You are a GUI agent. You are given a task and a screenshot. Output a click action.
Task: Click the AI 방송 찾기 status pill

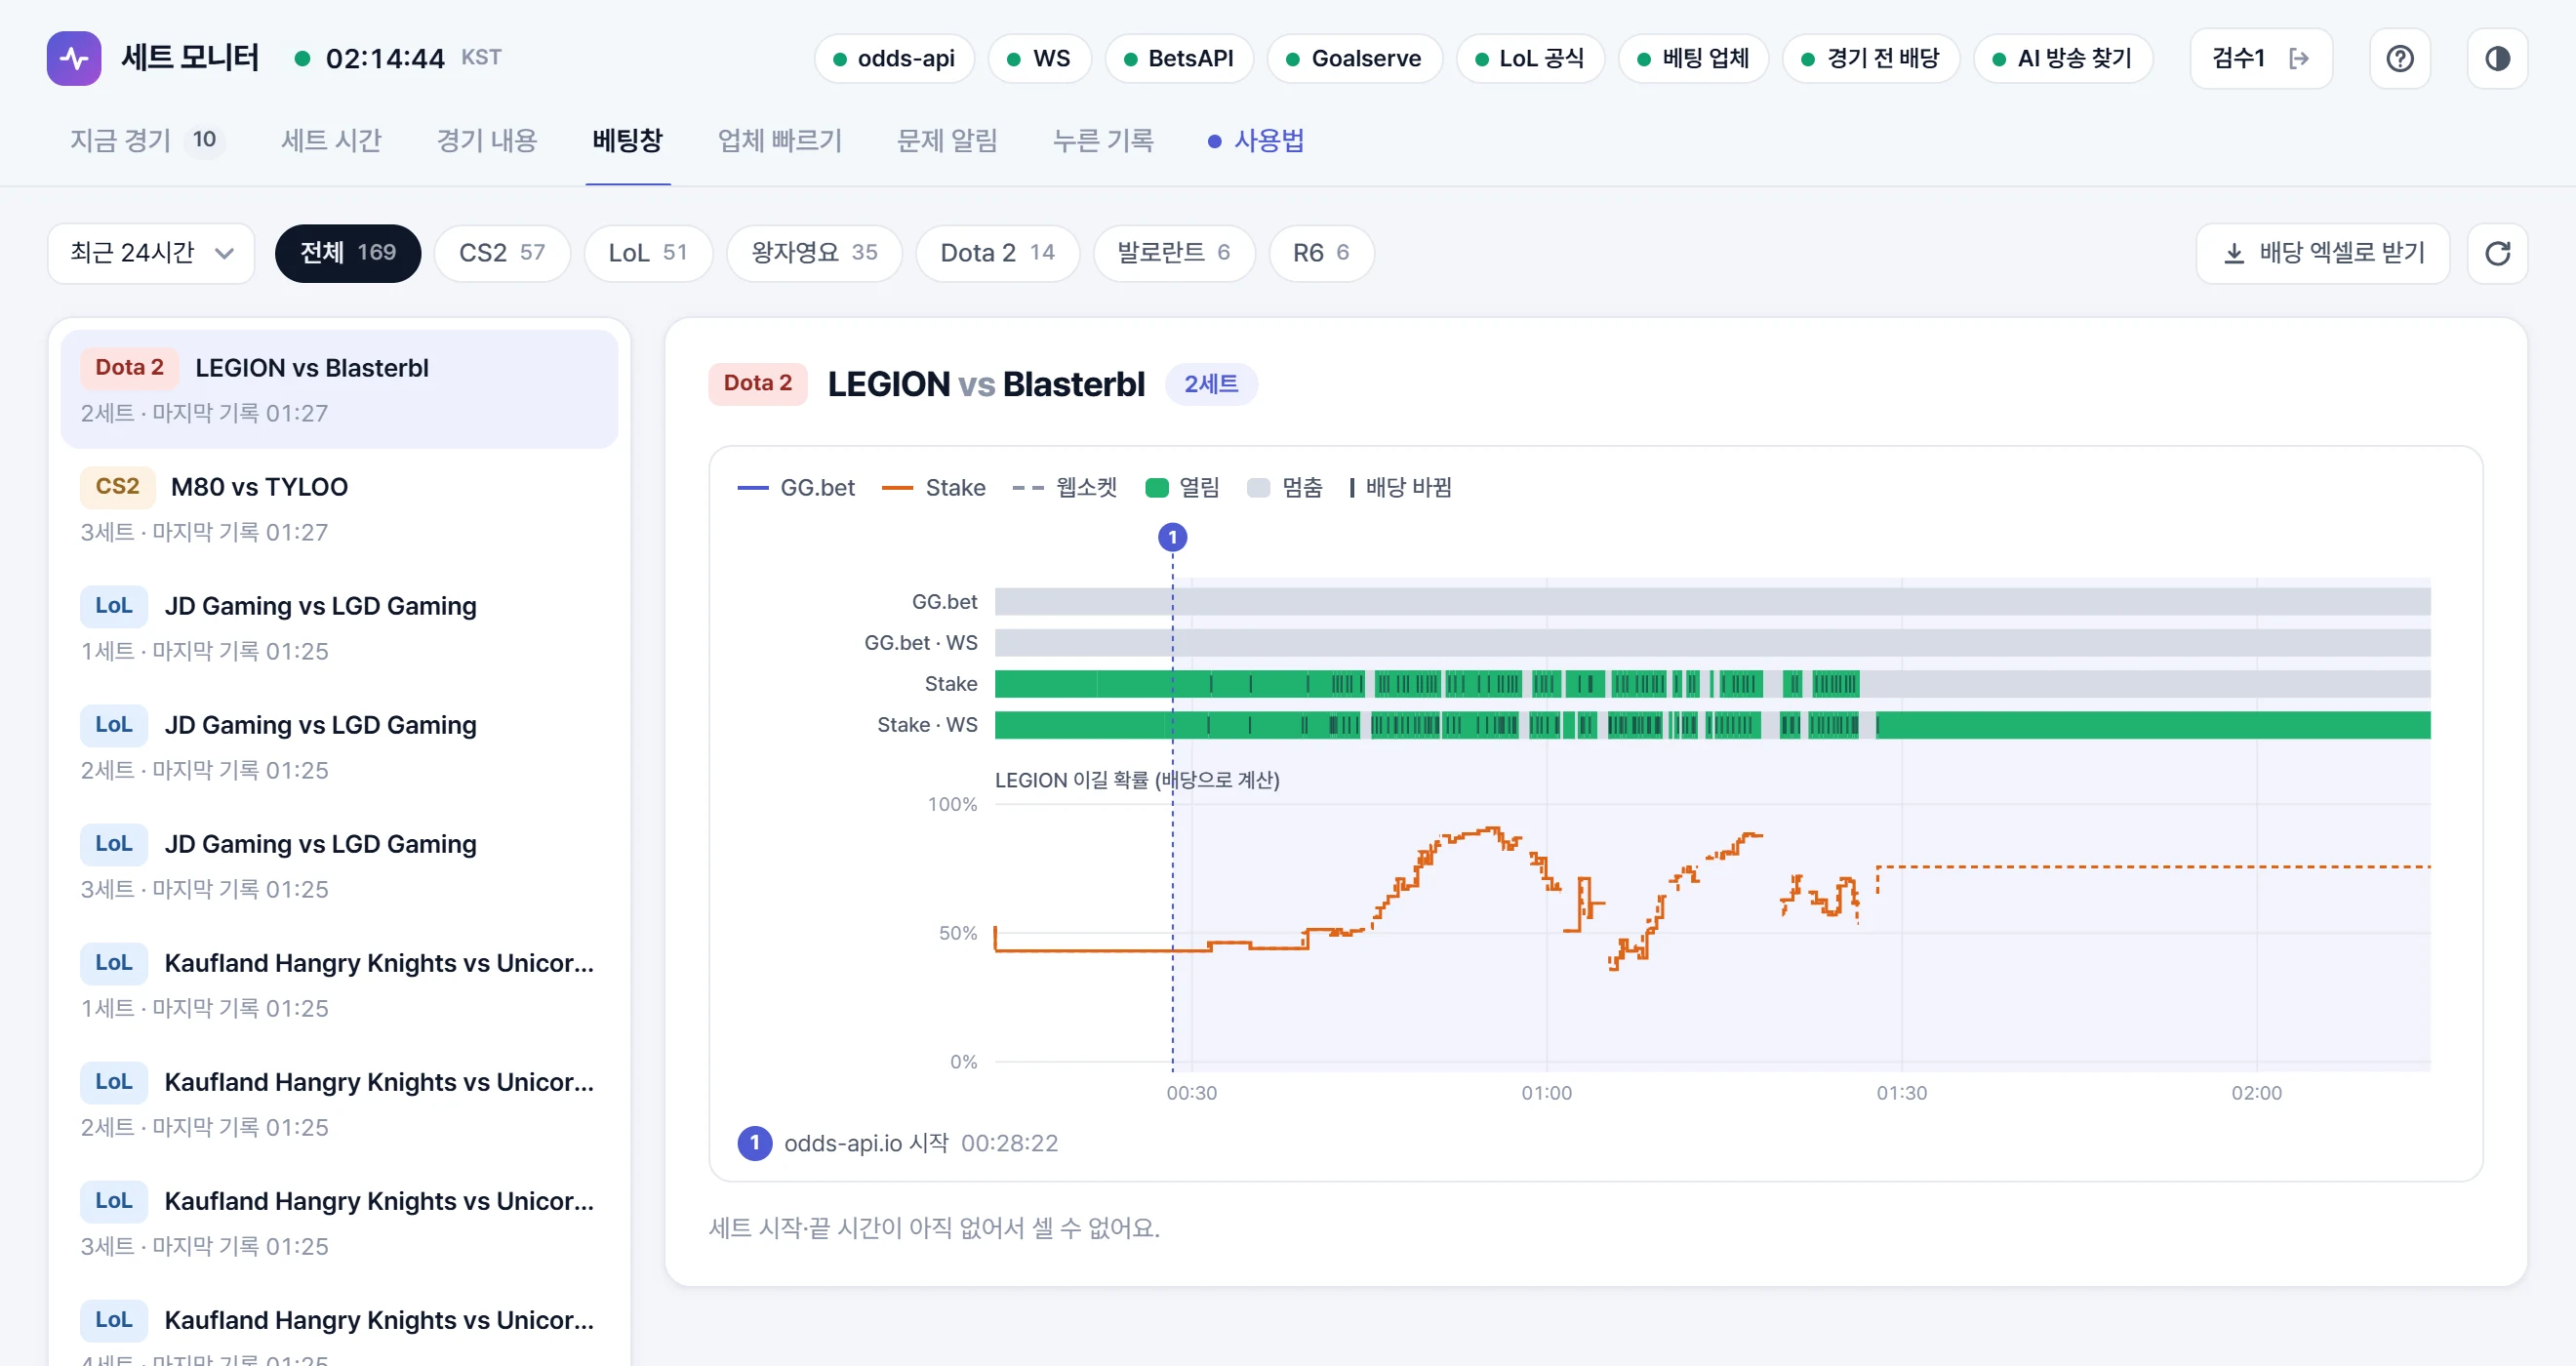click(2063, 58)
